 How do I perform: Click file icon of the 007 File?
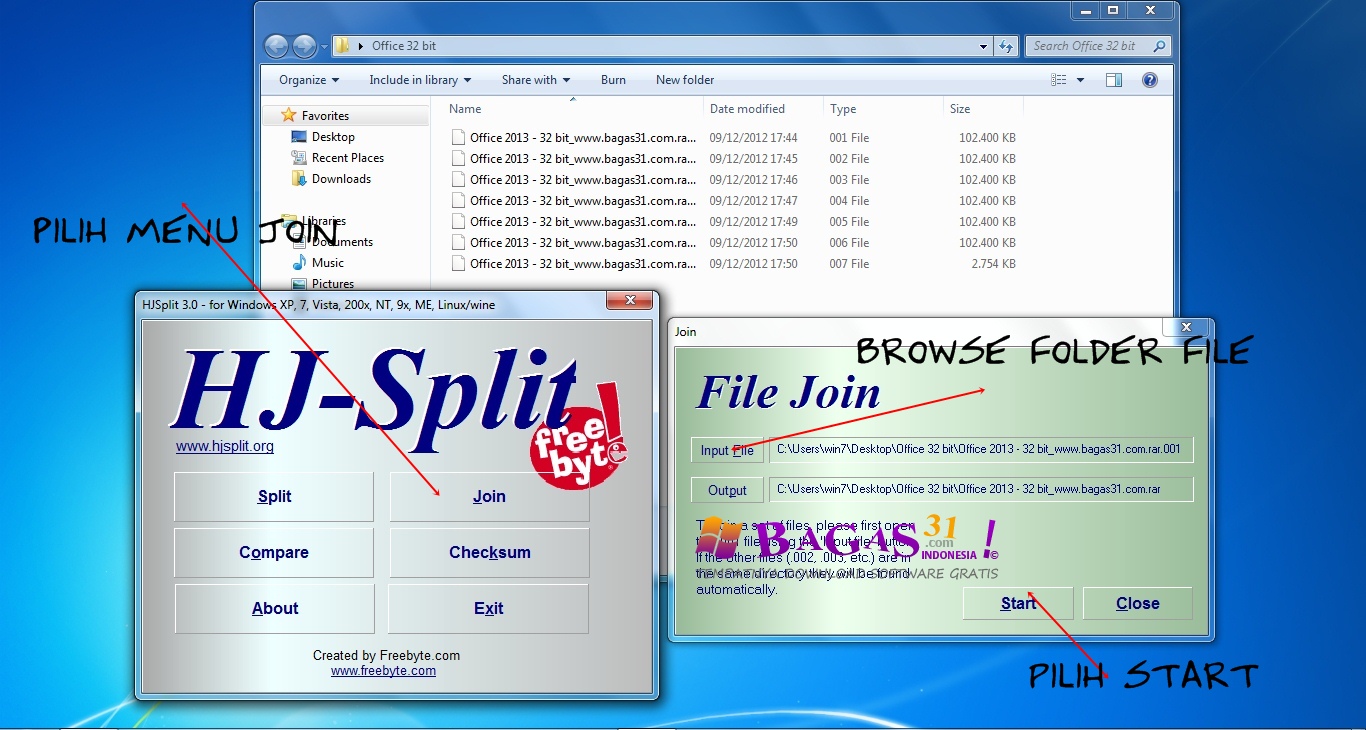click(x=458, y=264)
